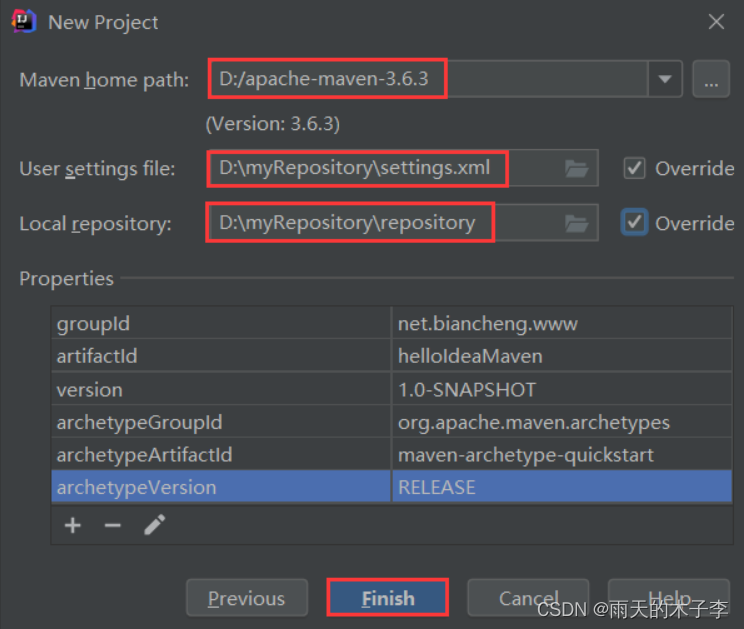Select the artifactId property name cell
Viewport: 744px width, 629px height.
[x=221, y=356]
